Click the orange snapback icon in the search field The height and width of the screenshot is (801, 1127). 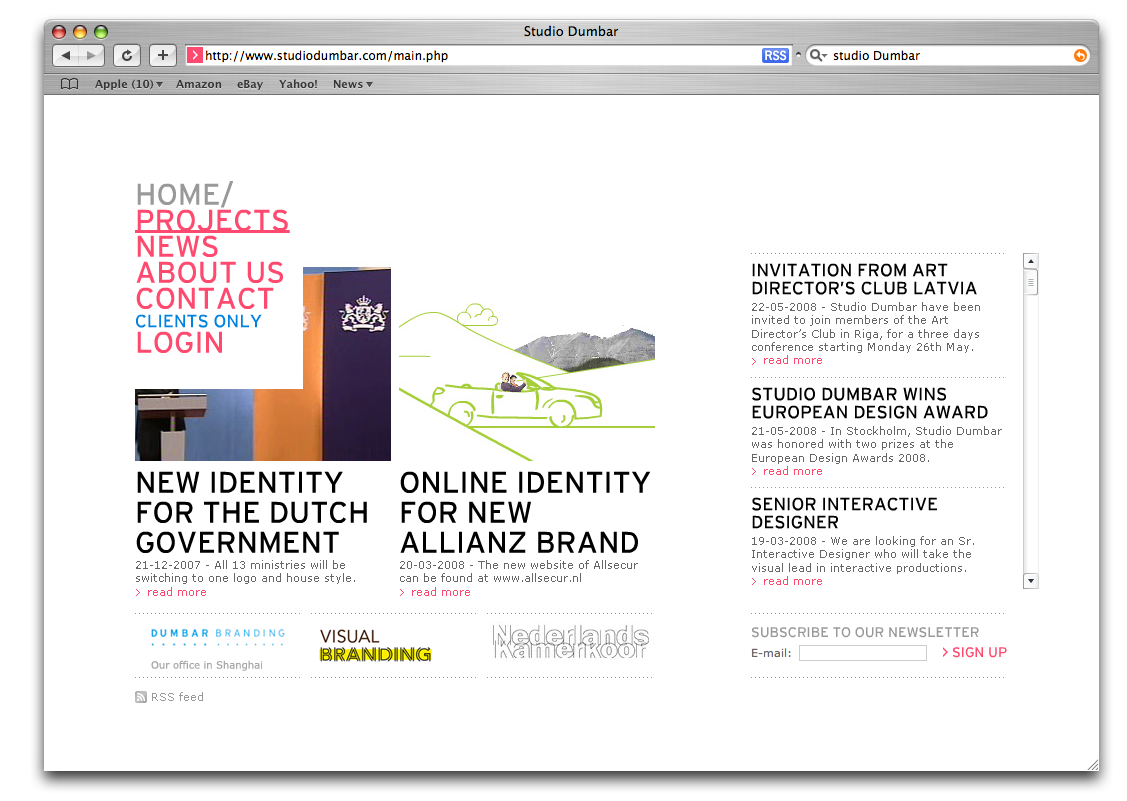(1080, 55)
